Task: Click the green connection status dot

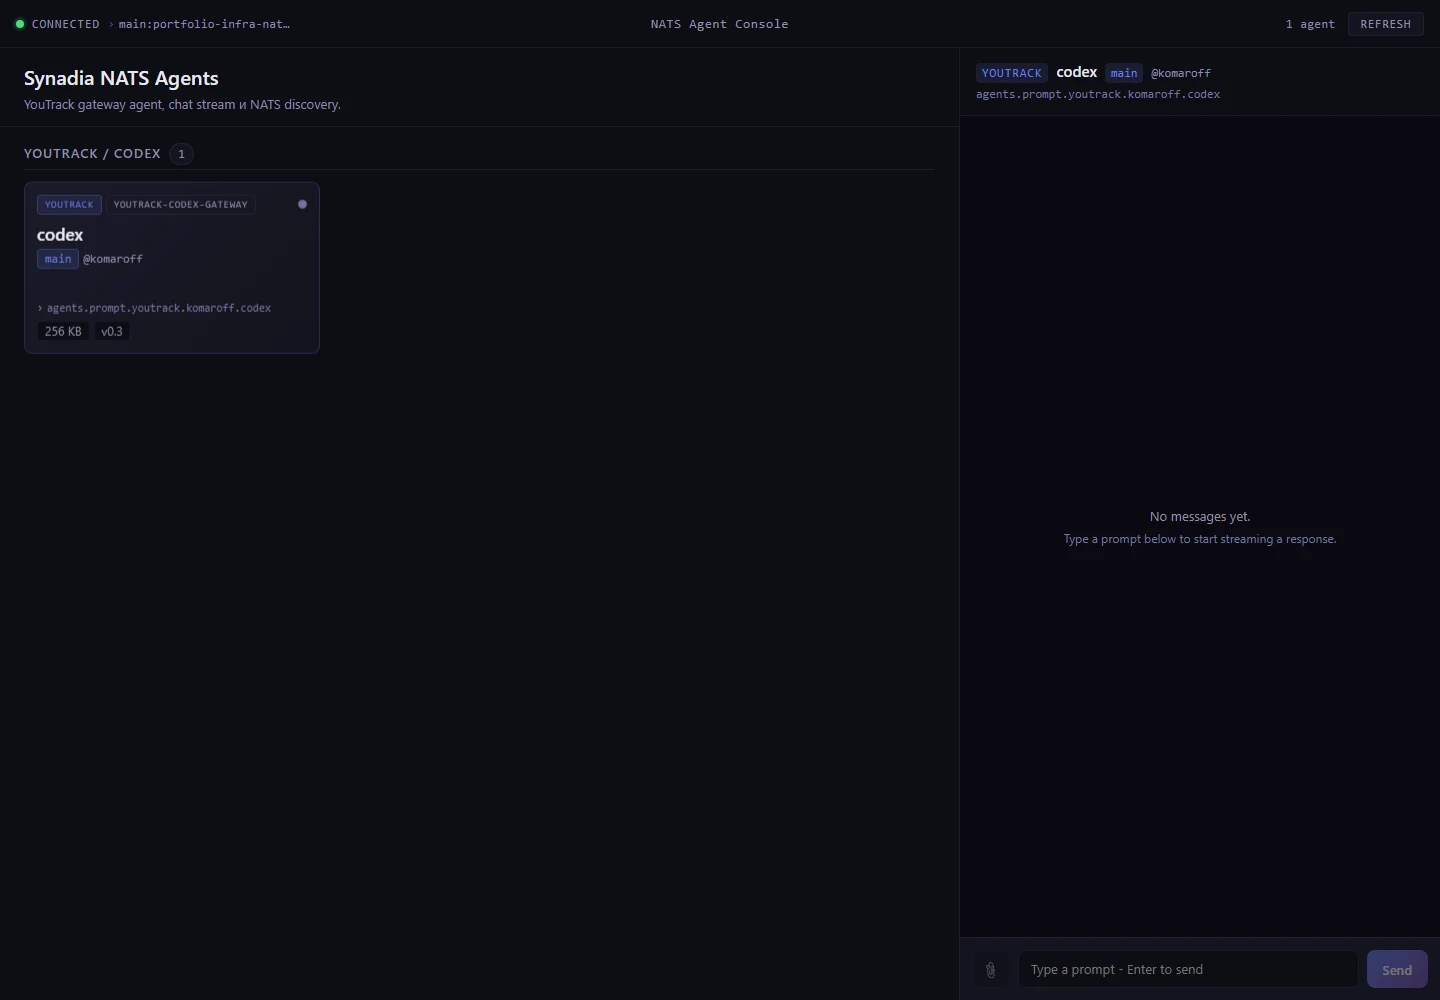Action: point(20,24)
